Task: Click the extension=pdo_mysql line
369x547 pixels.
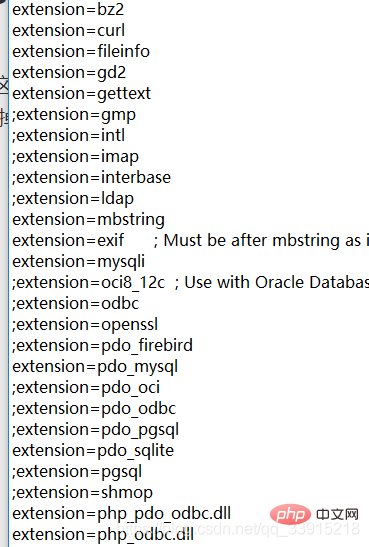Action: click(x=95, y=367)
